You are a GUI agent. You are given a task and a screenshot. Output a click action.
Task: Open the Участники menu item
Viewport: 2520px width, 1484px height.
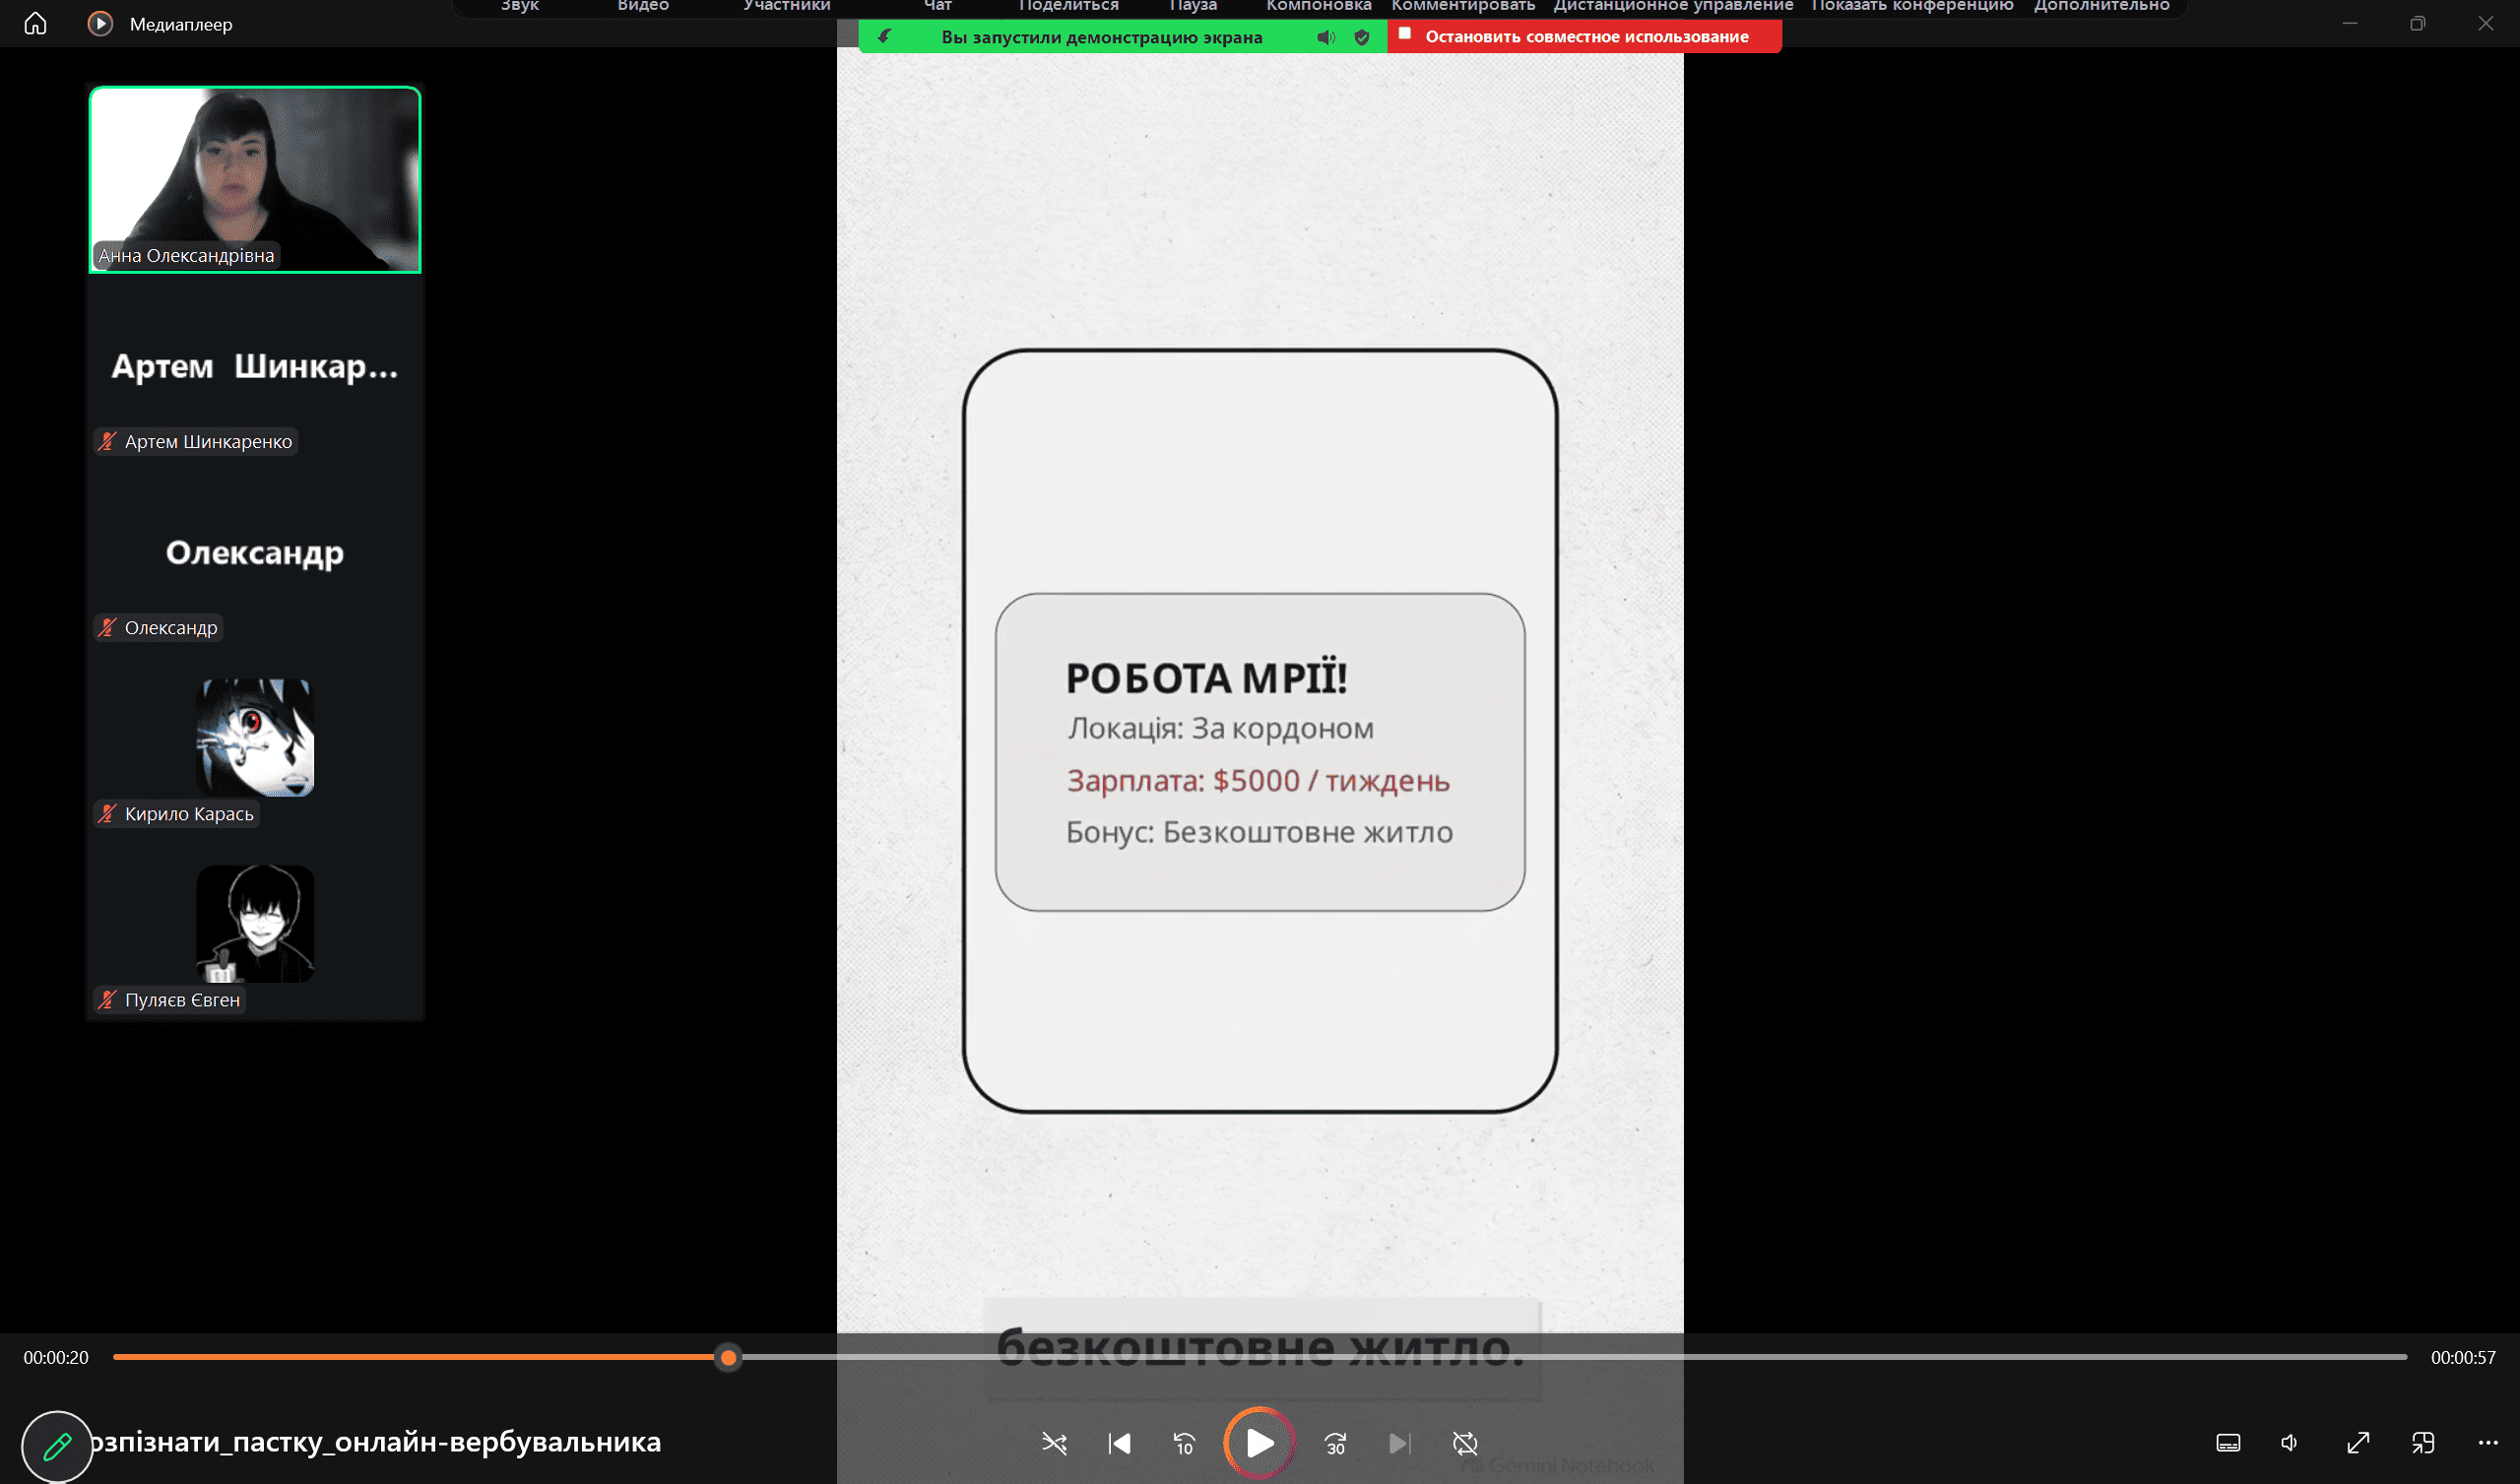[787, 6]
